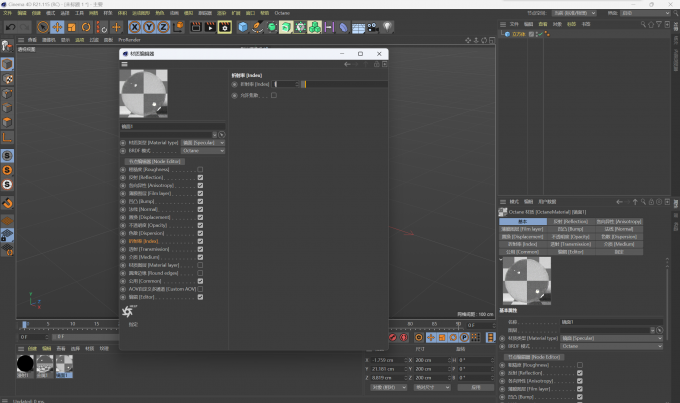Image resolution: width=680 pixels, height=403 pixels.
Task: Click the spline Pen tool icon
Action: (257, 27)
